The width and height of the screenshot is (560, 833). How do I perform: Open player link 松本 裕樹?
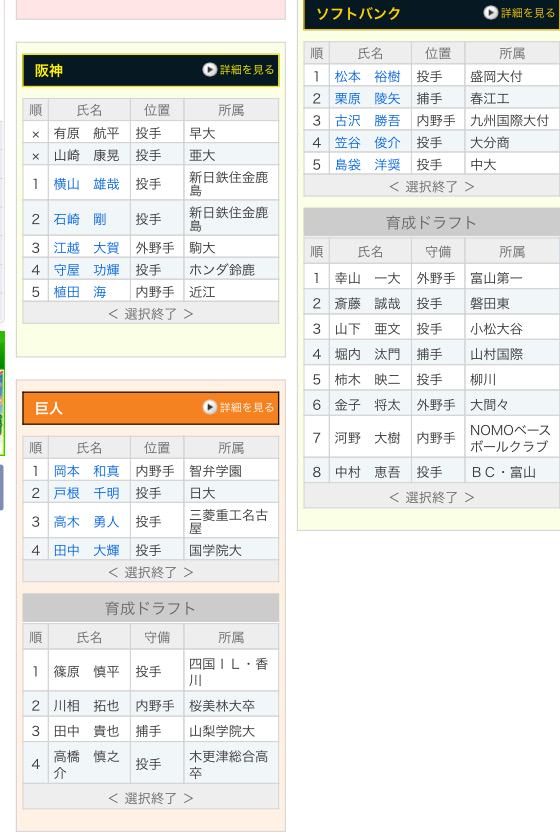[367, 76]
